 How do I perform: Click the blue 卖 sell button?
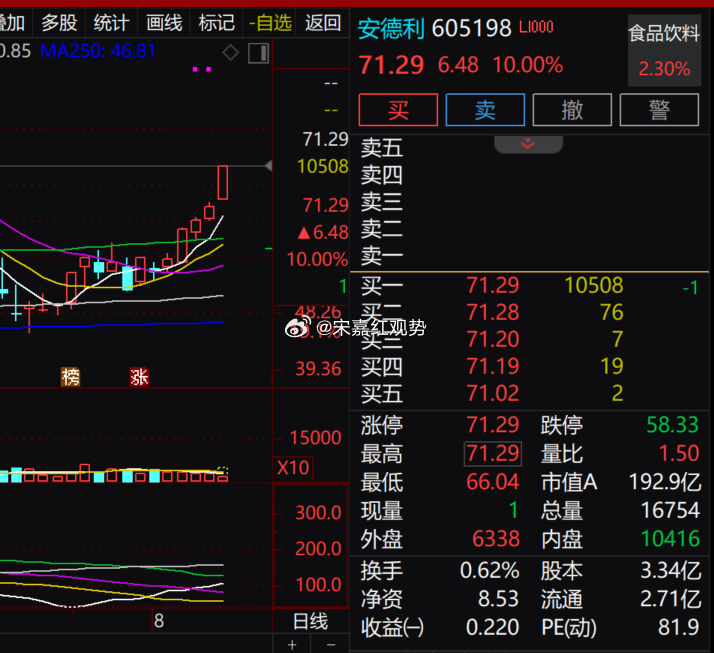[485, 110]
